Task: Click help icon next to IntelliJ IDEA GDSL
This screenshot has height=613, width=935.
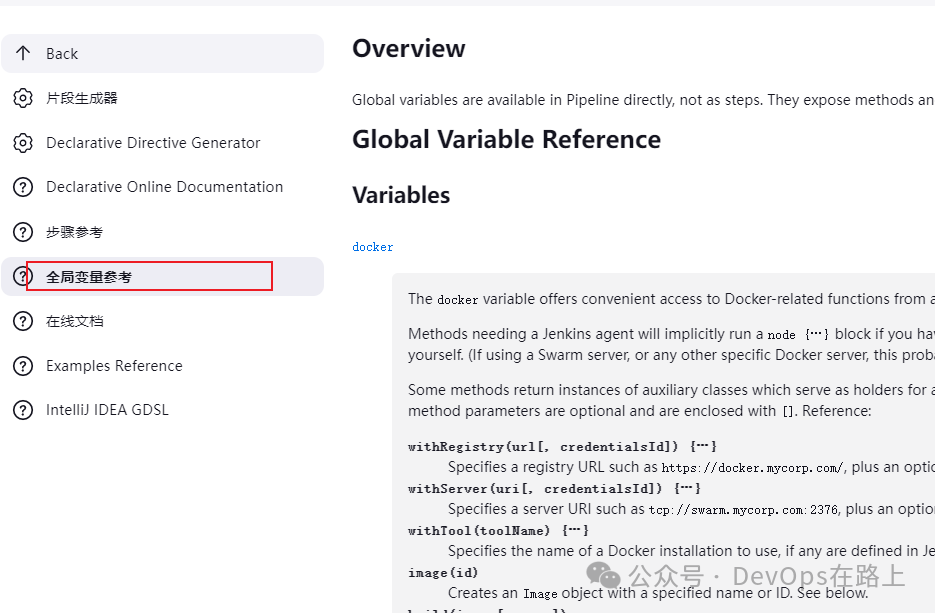Action: click(x=23, y=410)
